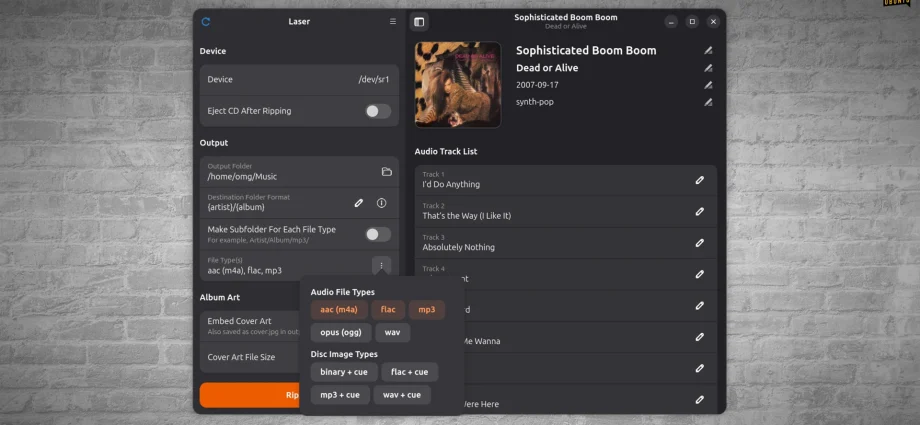The height and width of the screenshot is (425, 920).
Task: Click the Embed Cover Art row
Action: point(250,326)
